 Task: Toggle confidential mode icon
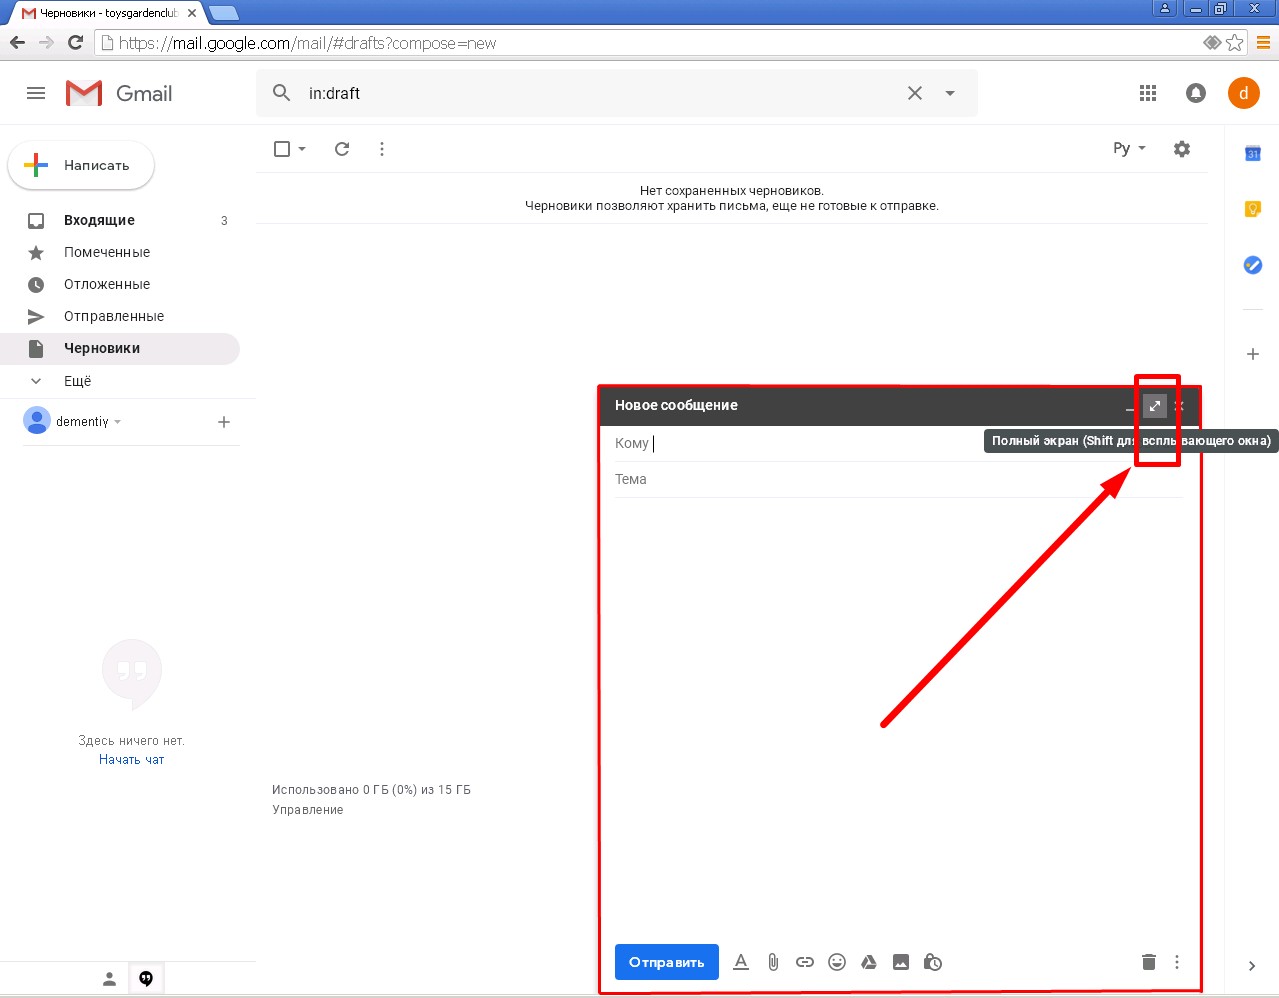pyautogui.click(x=933, y=962)
